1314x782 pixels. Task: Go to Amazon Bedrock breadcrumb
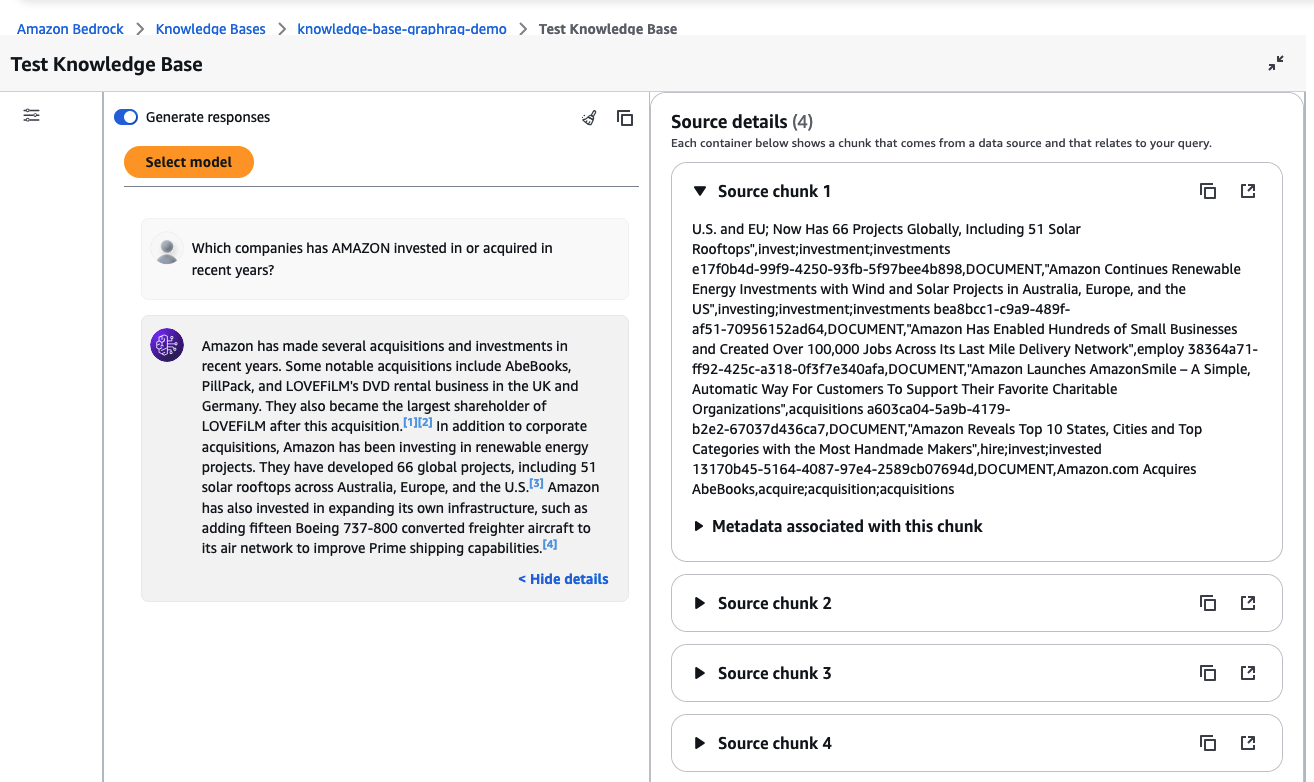click(x=70, y=29)
